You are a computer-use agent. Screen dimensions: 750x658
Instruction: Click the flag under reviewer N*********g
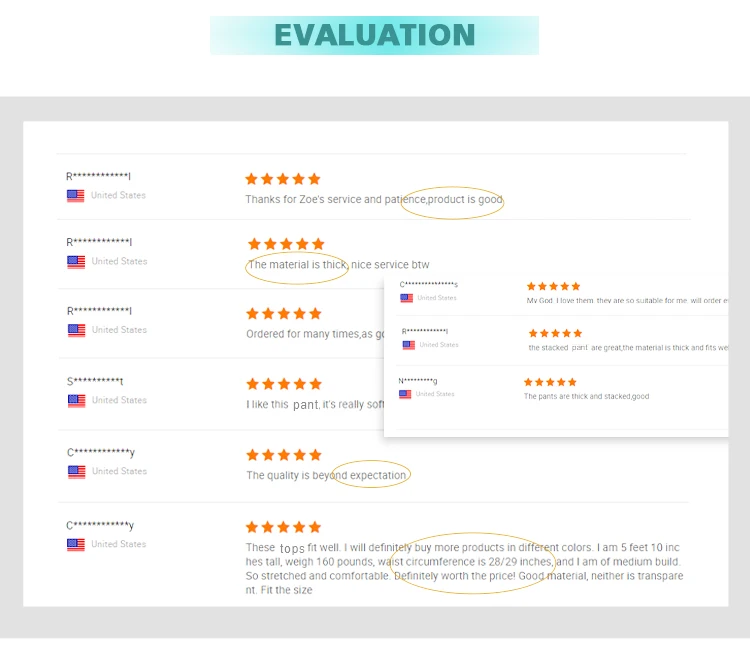click(x=405, y=394)
